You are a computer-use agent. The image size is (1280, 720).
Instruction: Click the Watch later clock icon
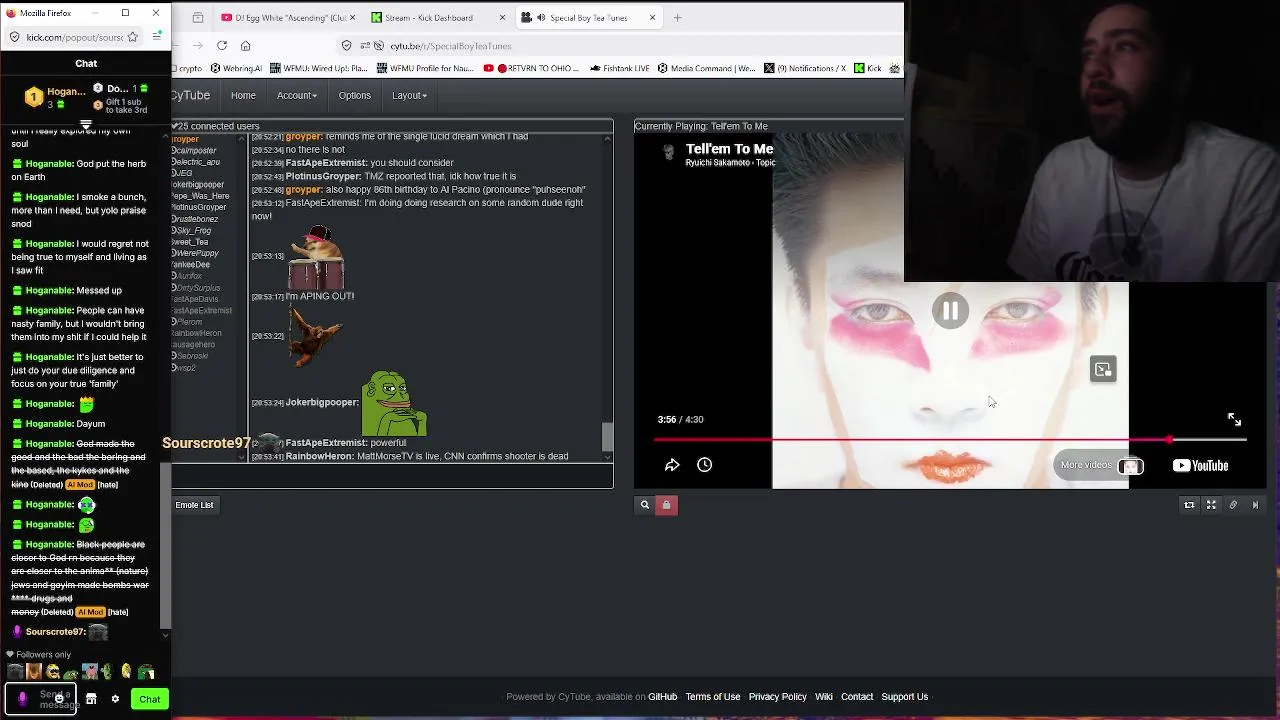click(x=704, y=465)
